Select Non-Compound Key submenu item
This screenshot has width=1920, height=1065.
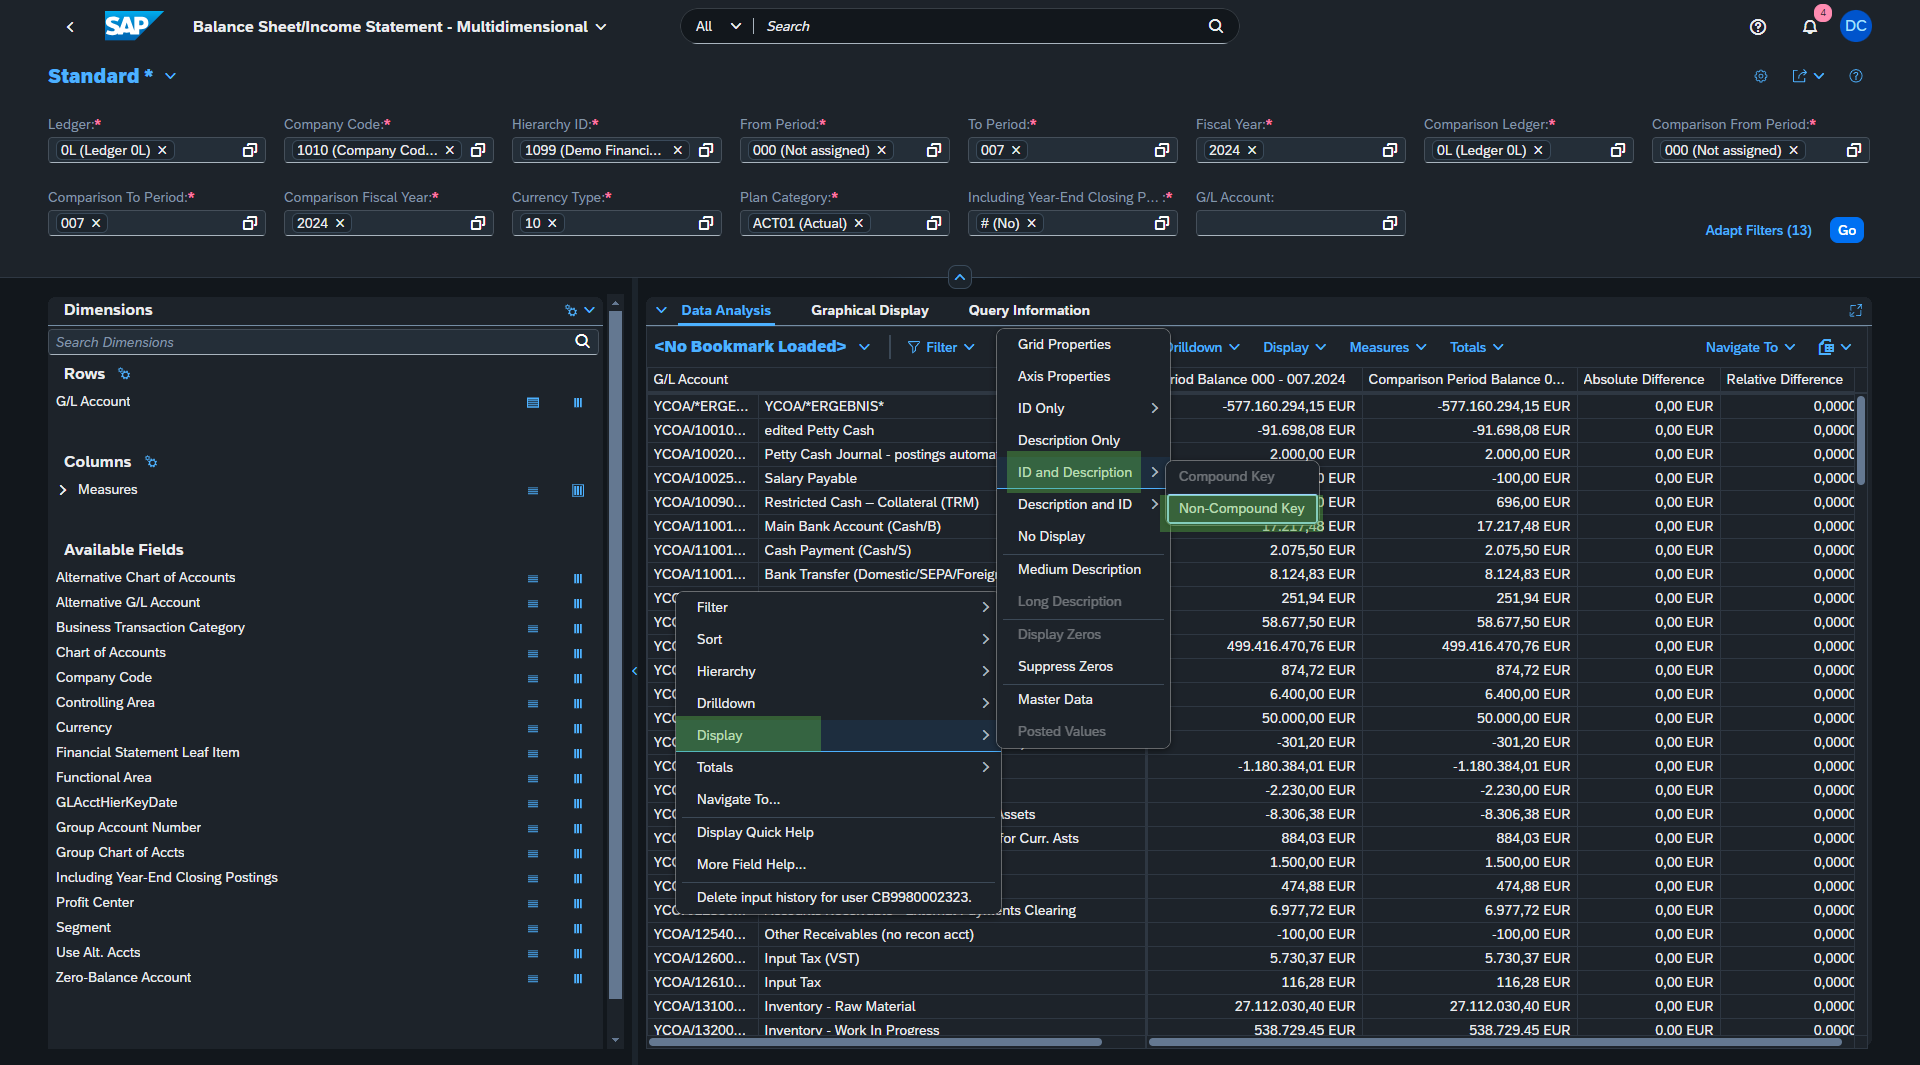tap(1241, 508)
